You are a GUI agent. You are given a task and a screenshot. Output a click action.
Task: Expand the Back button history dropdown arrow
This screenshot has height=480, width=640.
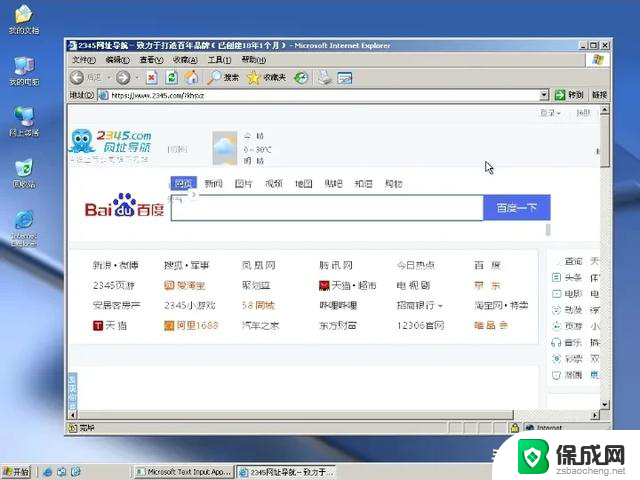tap(109, 77)
